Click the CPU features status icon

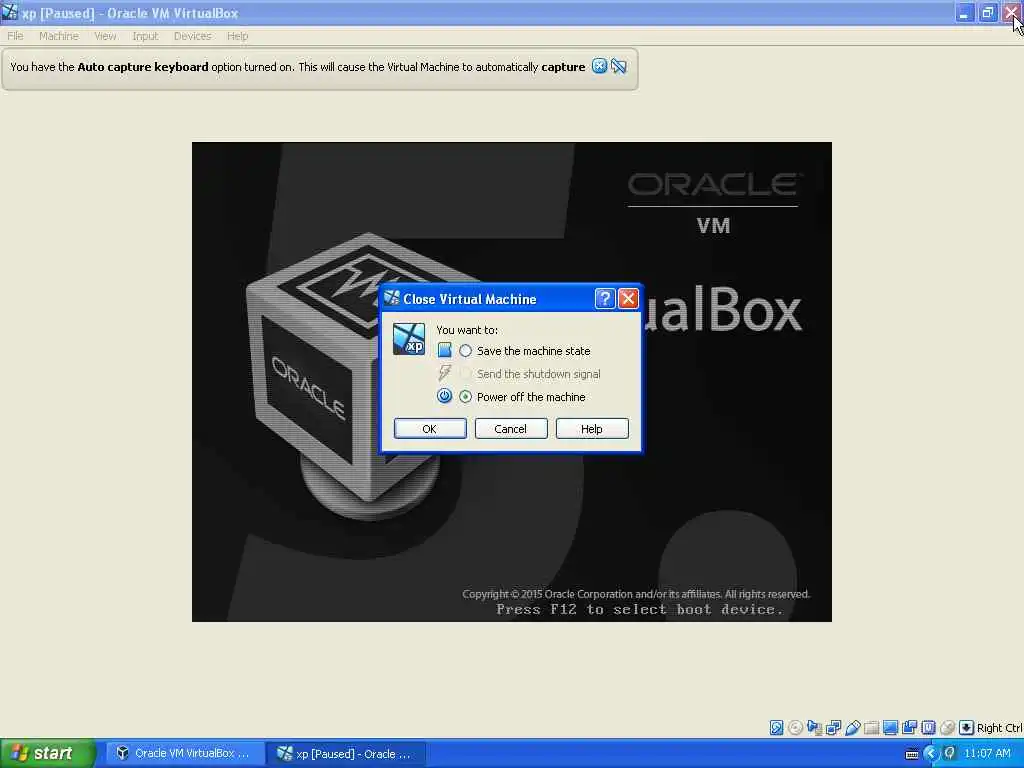928,728
